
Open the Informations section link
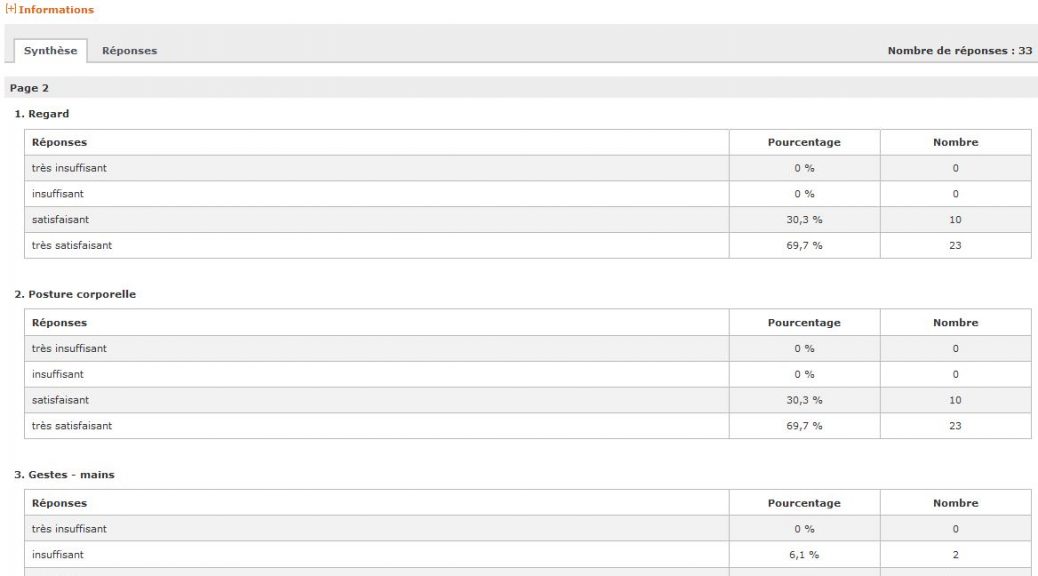coord(56,10)
